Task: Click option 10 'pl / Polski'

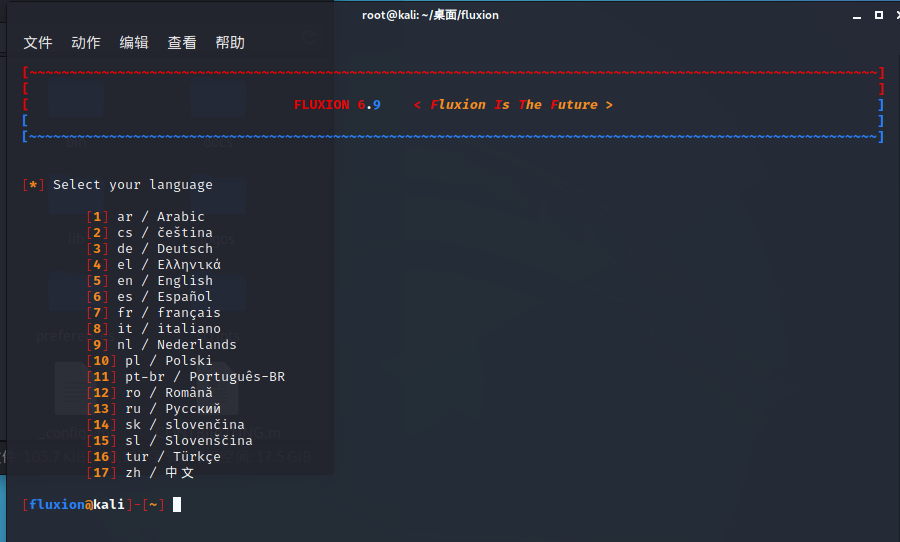Action: click(x=149, y=361)
